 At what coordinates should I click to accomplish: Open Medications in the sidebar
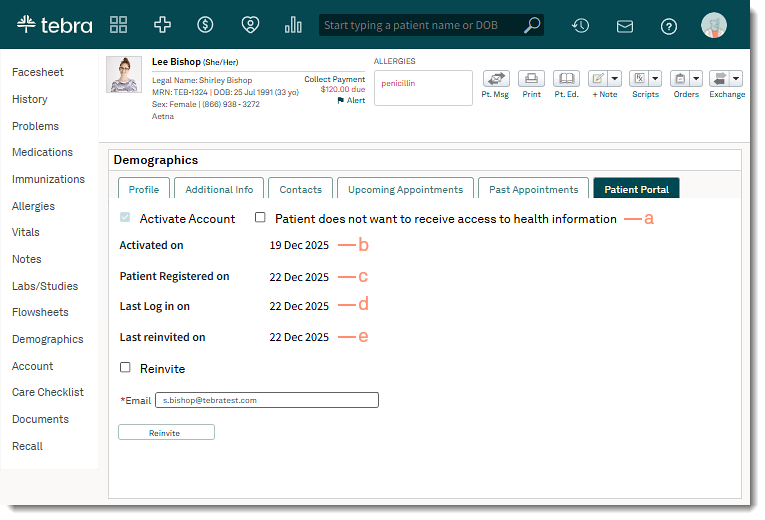click(x=42, y=152)
